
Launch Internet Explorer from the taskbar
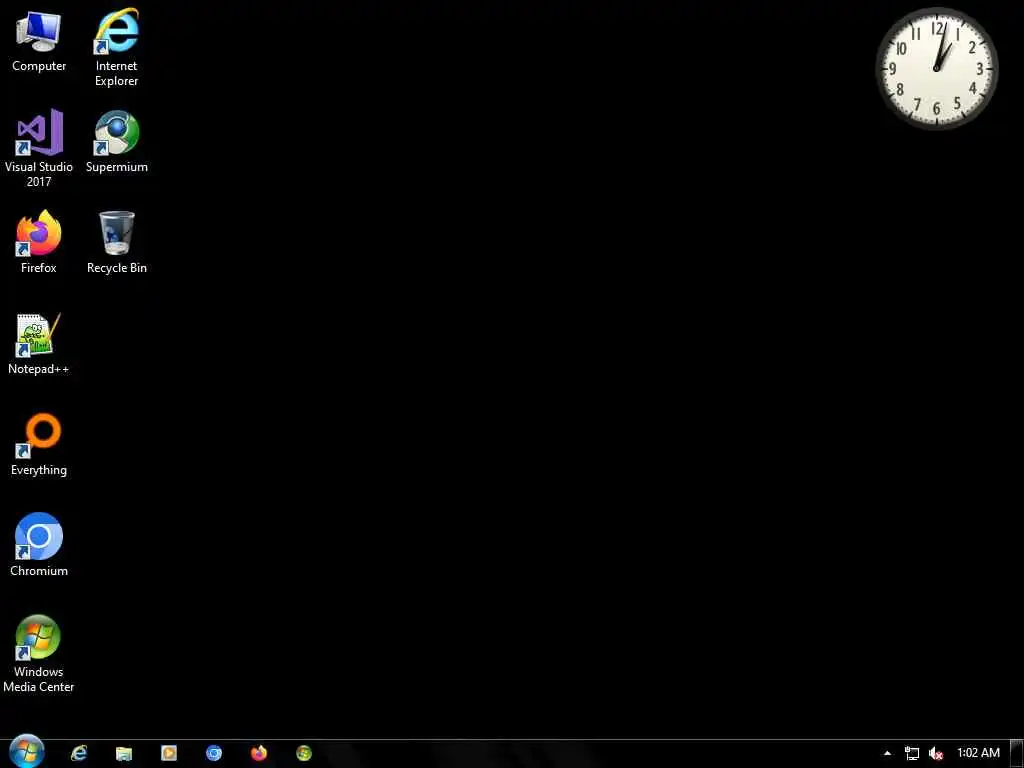coord(79,753)
